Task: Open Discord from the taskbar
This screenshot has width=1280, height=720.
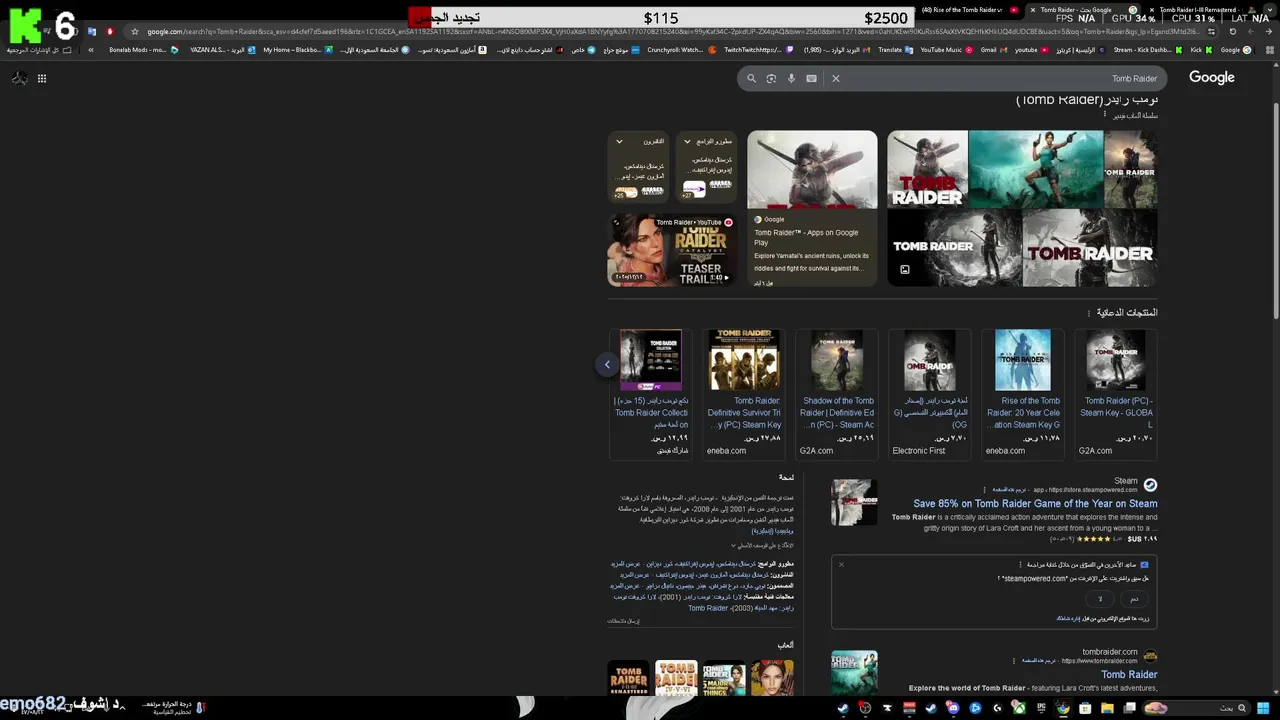Action: coord(953,708)
